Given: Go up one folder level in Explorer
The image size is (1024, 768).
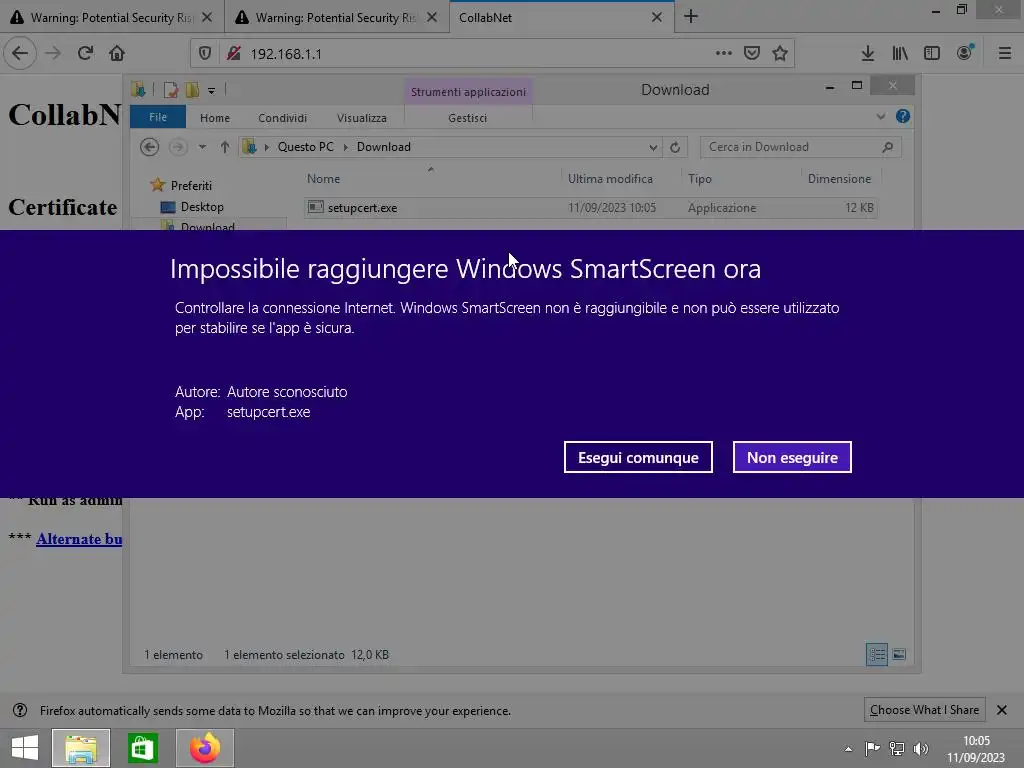Looking at the screenshot, I should [x=225, y=147].
